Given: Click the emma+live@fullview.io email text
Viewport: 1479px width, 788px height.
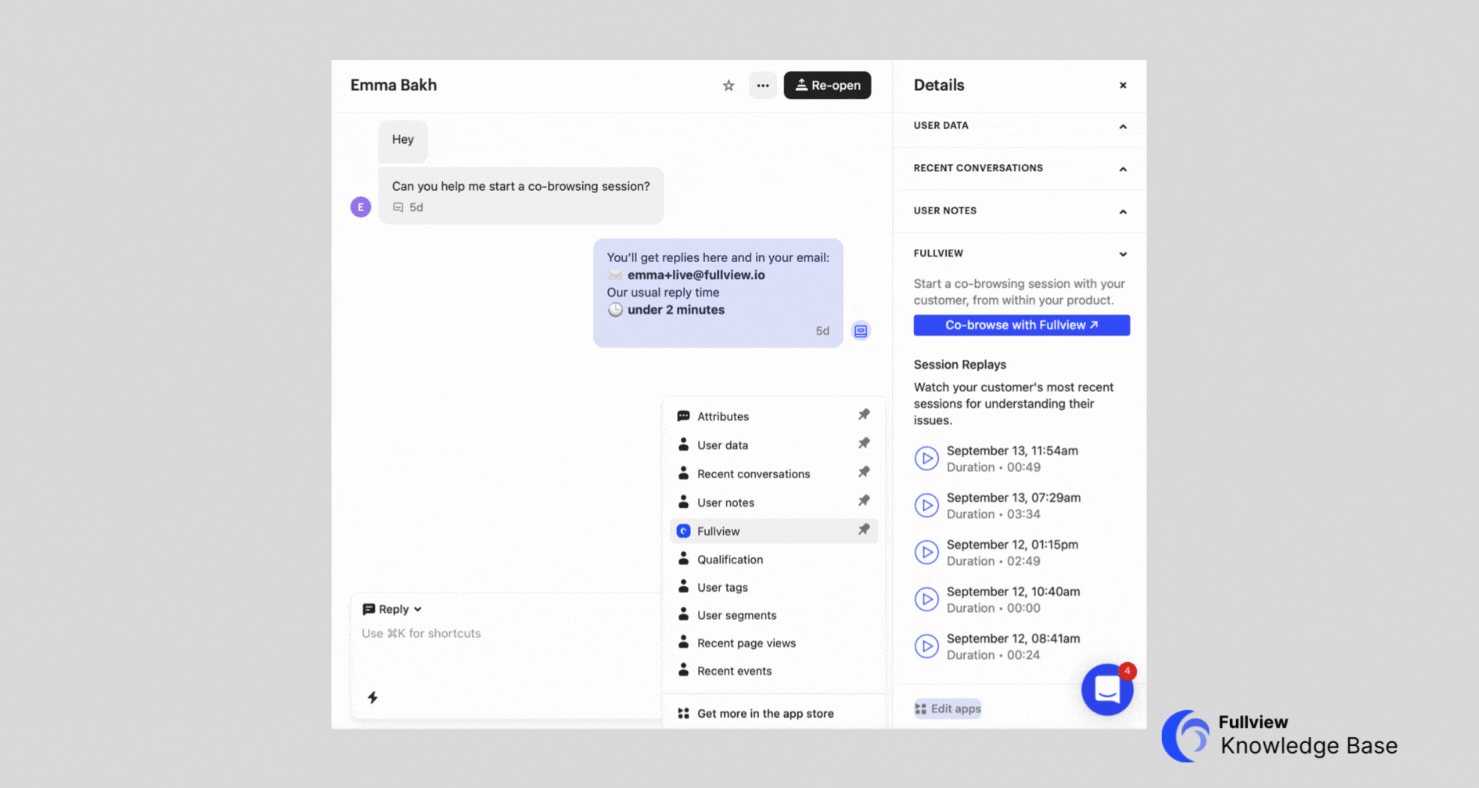Looking at the screenshot, I should coord(696,275).
